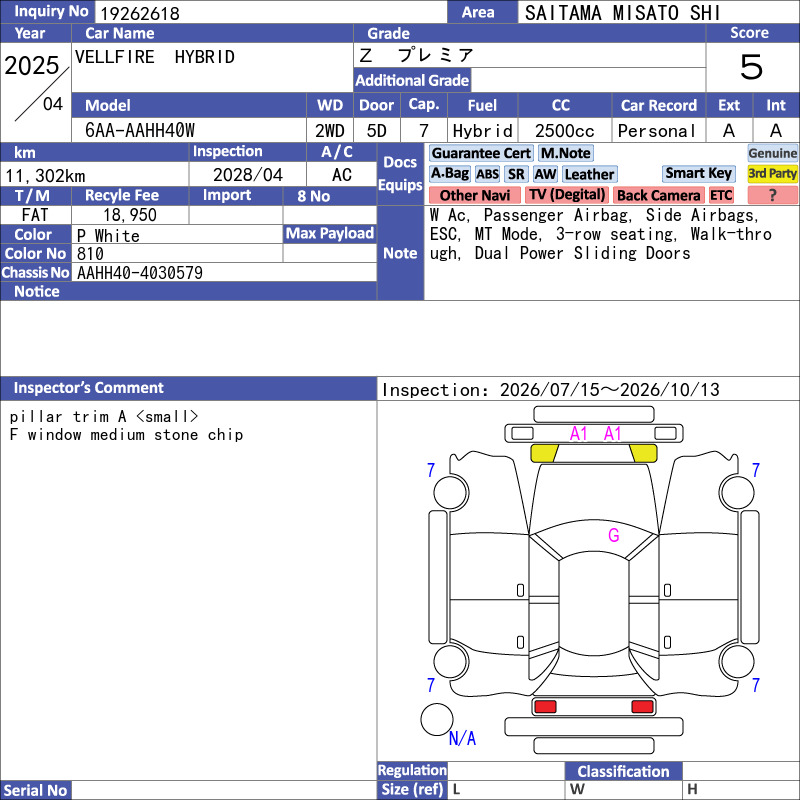800x800 pixels.
Task: Click the area SAITAMA MISATO SHI
Action: coord(622,13)
